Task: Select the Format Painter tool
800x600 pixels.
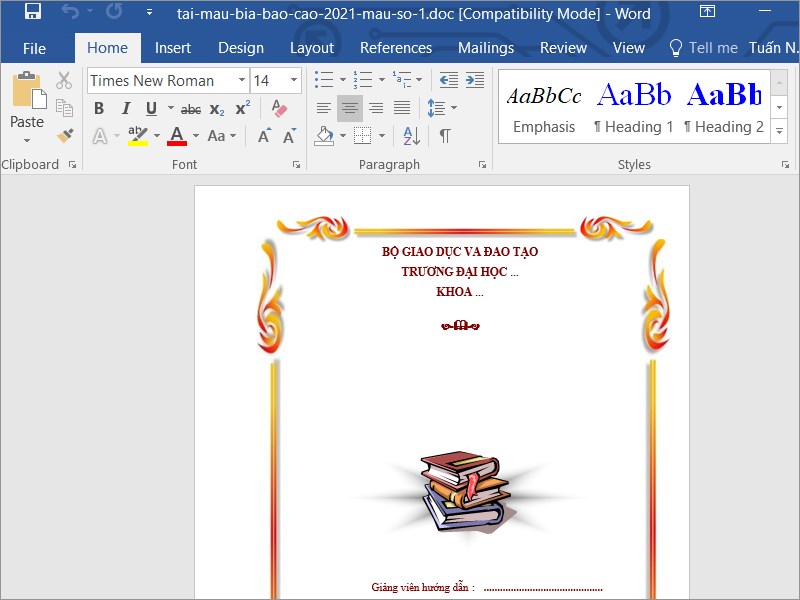Action: [63, 133]
